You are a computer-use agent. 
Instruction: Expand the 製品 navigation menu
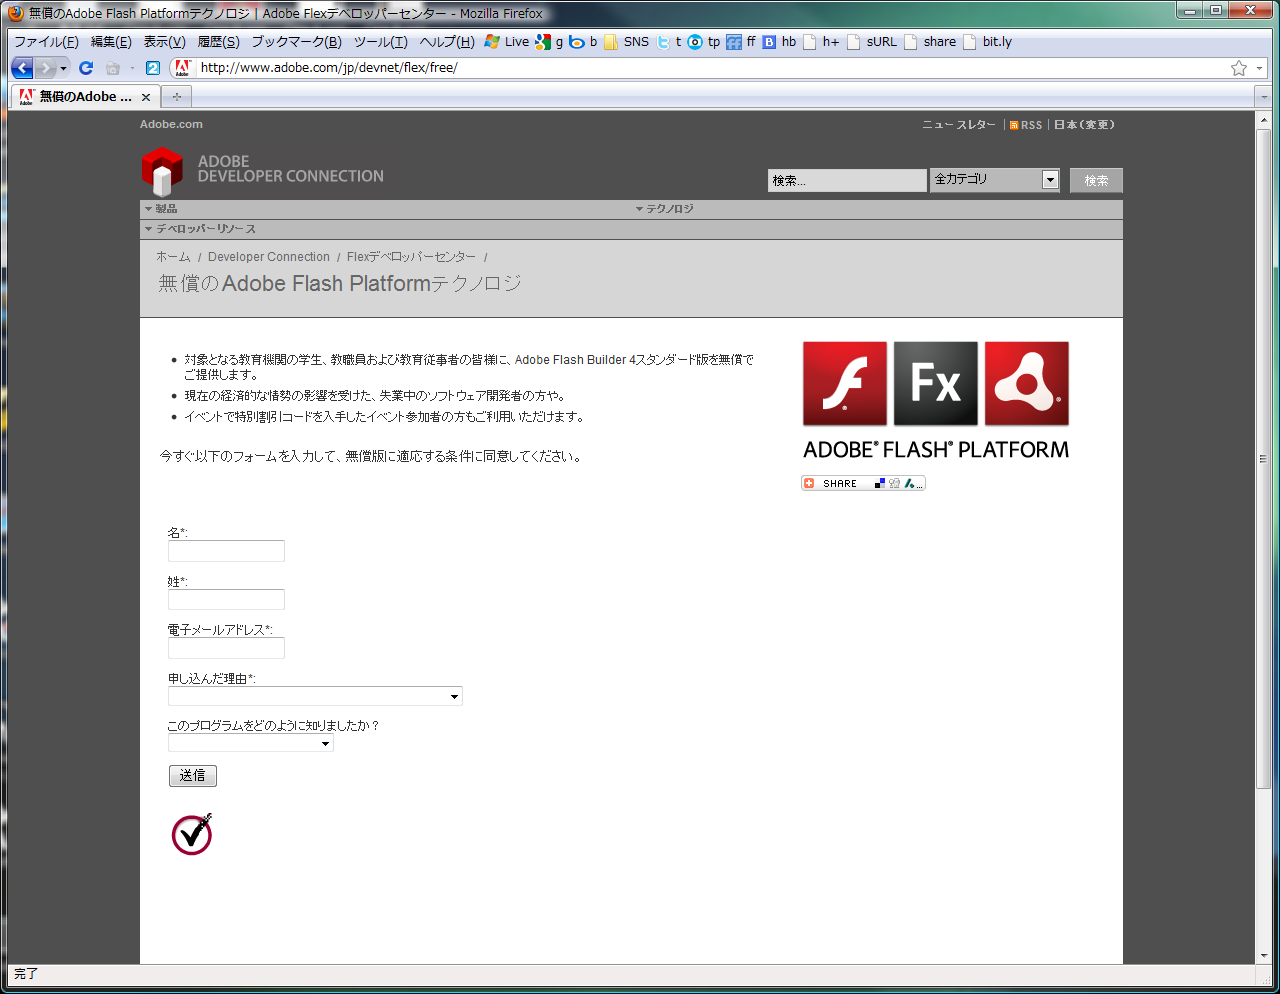(161, 209)
